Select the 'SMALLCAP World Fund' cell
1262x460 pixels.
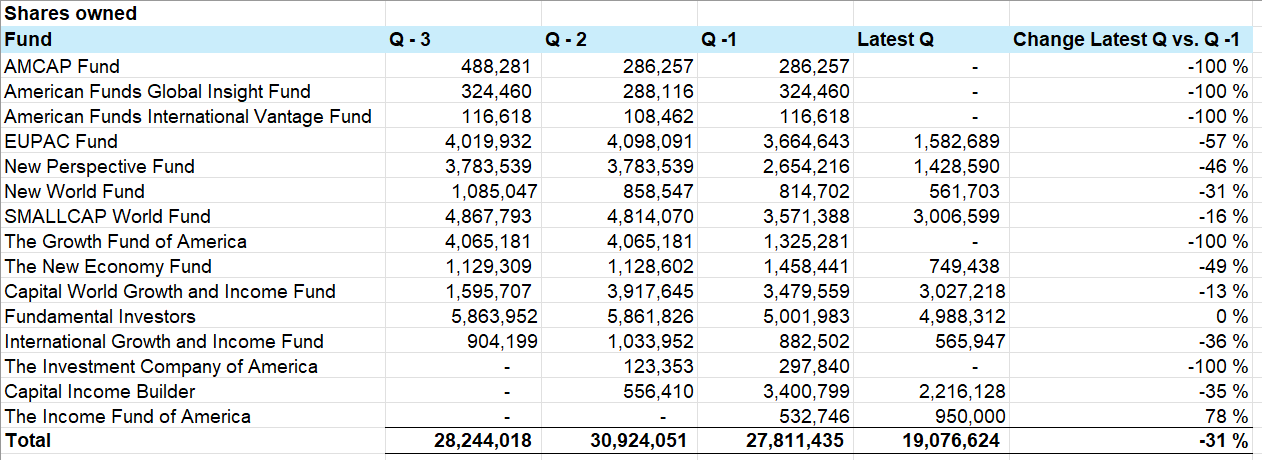pyautogui.click(x=193, y=216)
